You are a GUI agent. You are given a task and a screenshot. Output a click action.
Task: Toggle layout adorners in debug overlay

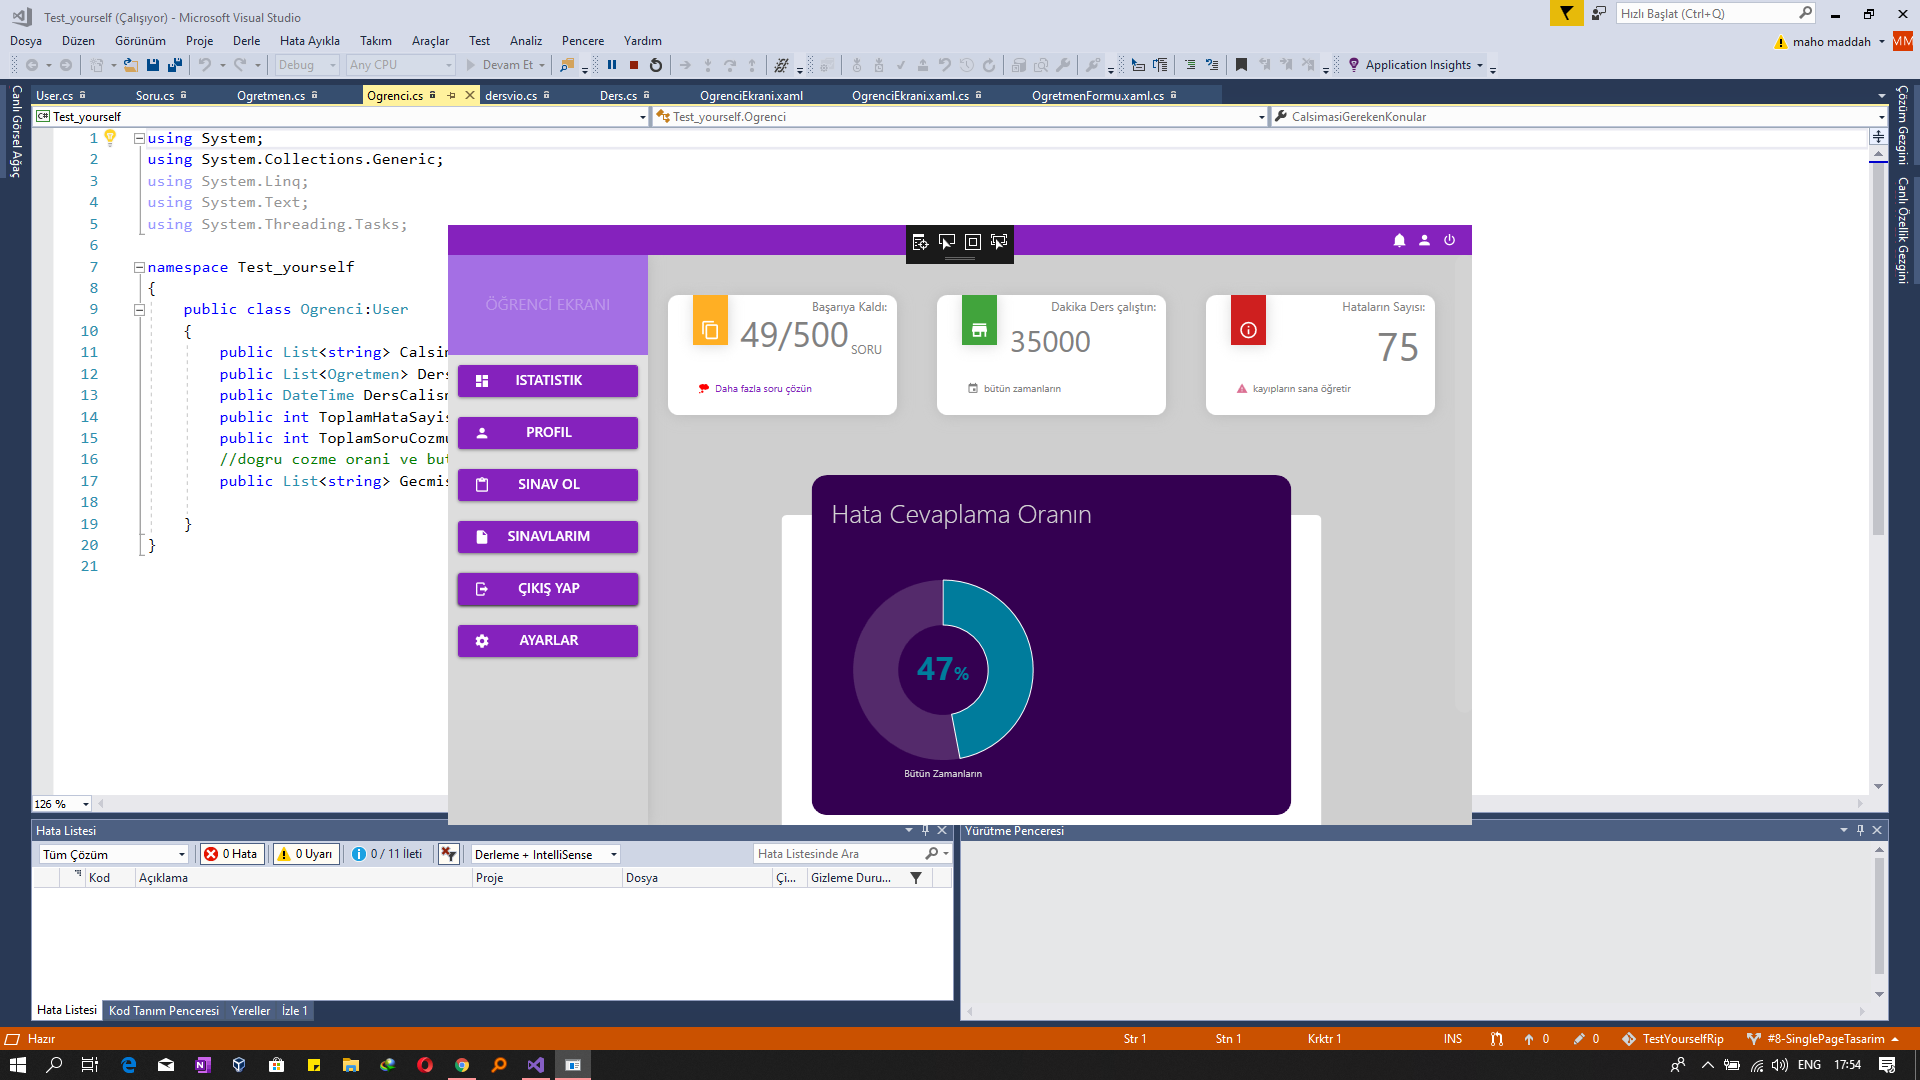point(973,242)
